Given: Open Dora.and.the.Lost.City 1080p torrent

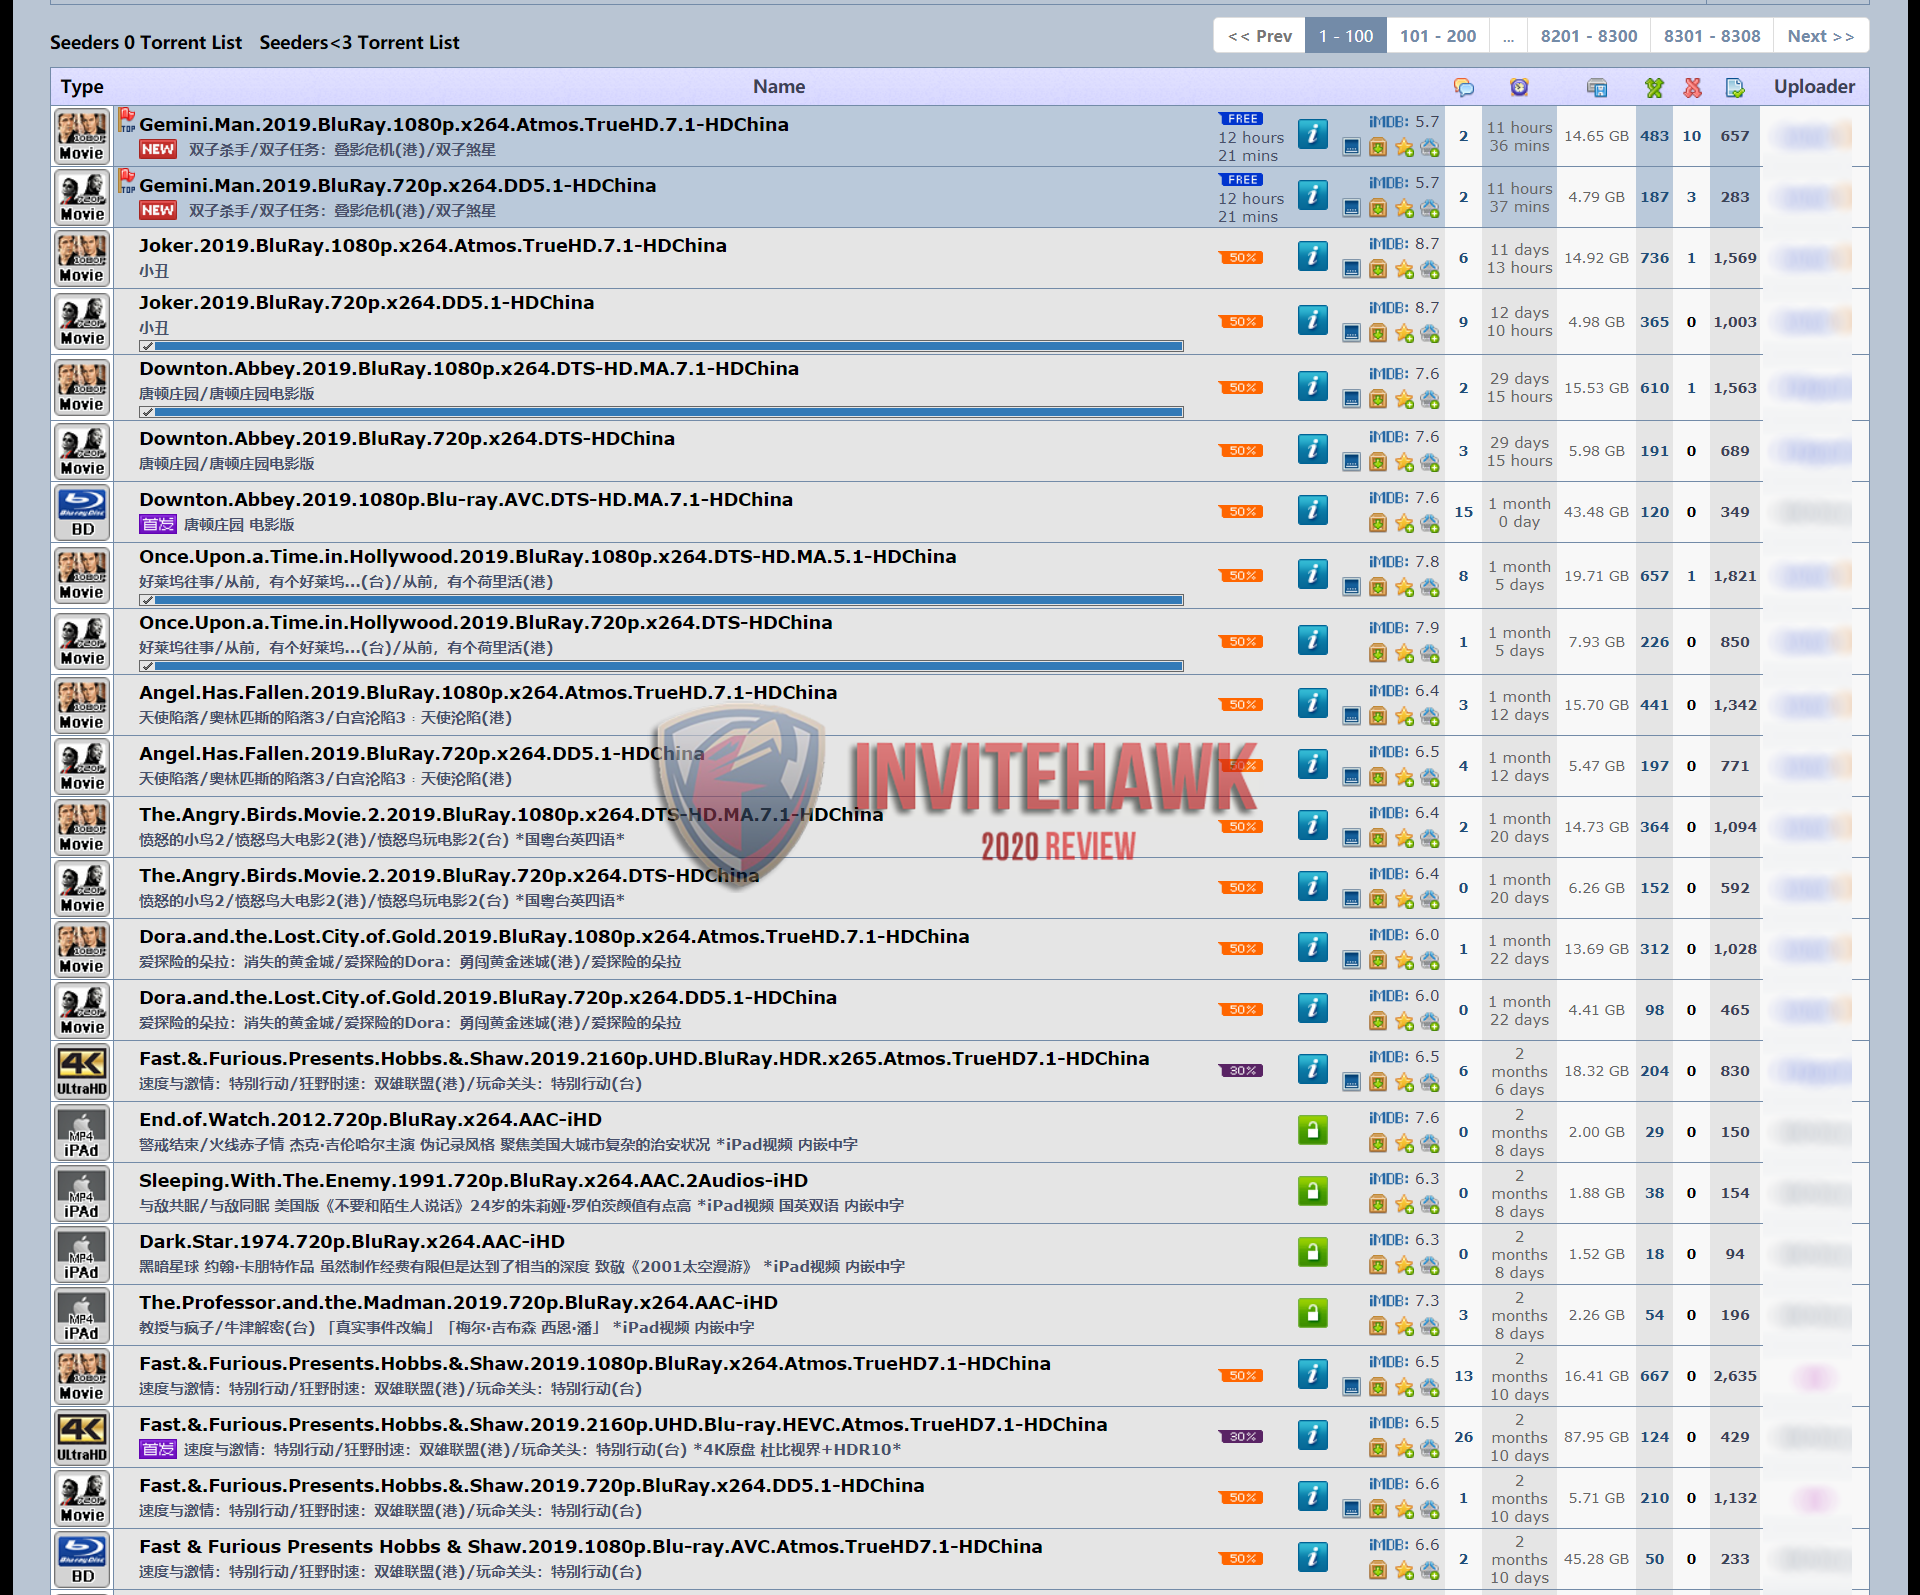Looking at the screenshot, I should tap(554, 937).
